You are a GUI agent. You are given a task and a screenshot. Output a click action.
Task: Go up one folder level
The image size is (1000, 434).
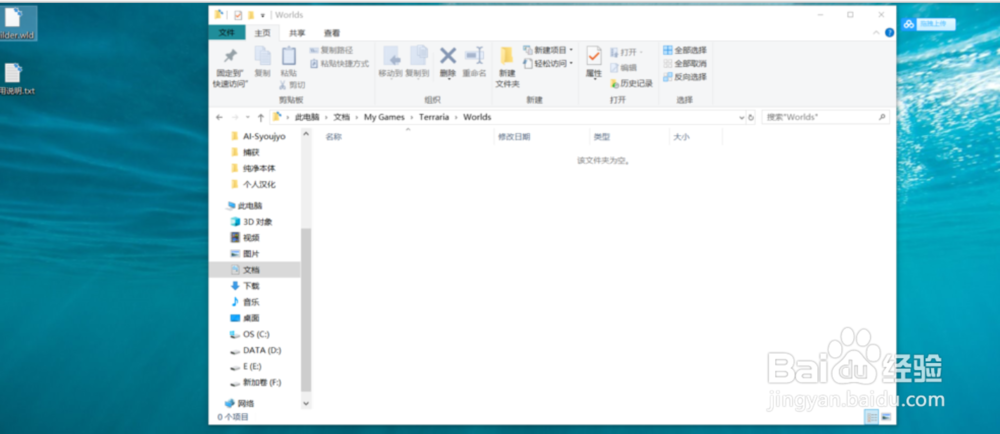click(x=260, y=117)
